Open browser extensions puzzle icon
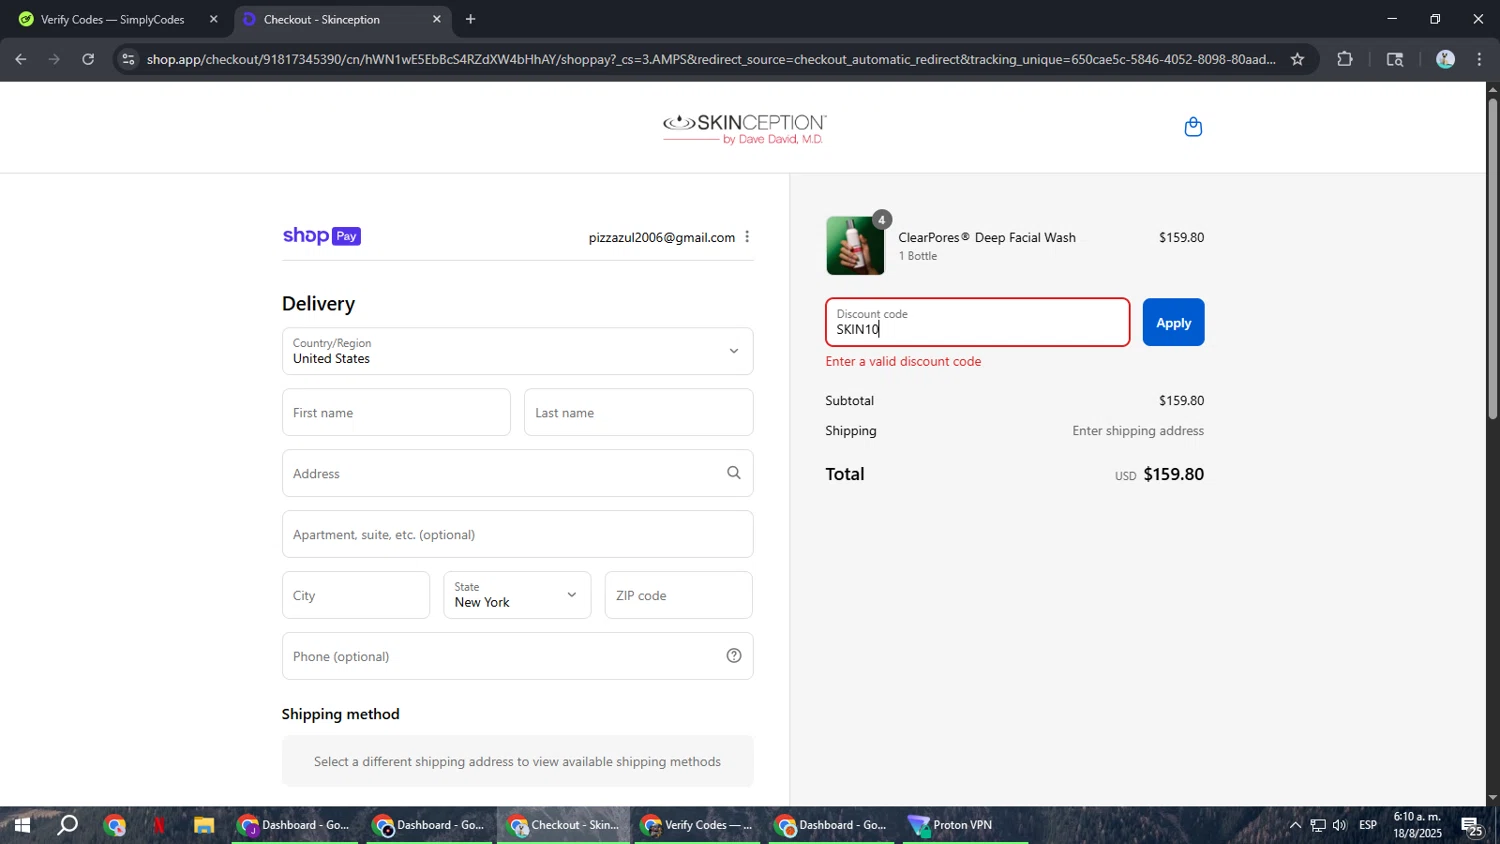Screen dimensions: 1500x844 (x=1345, y=59)
